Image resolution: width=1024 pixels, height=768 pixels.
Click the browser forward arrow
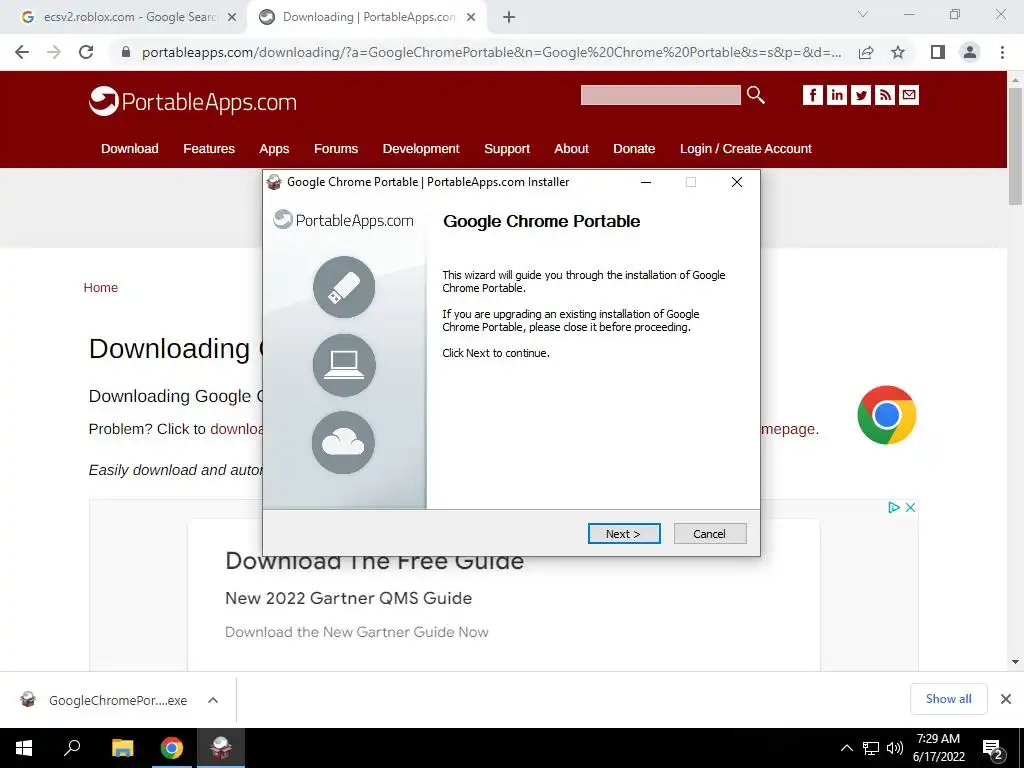(x=54, y=52)
